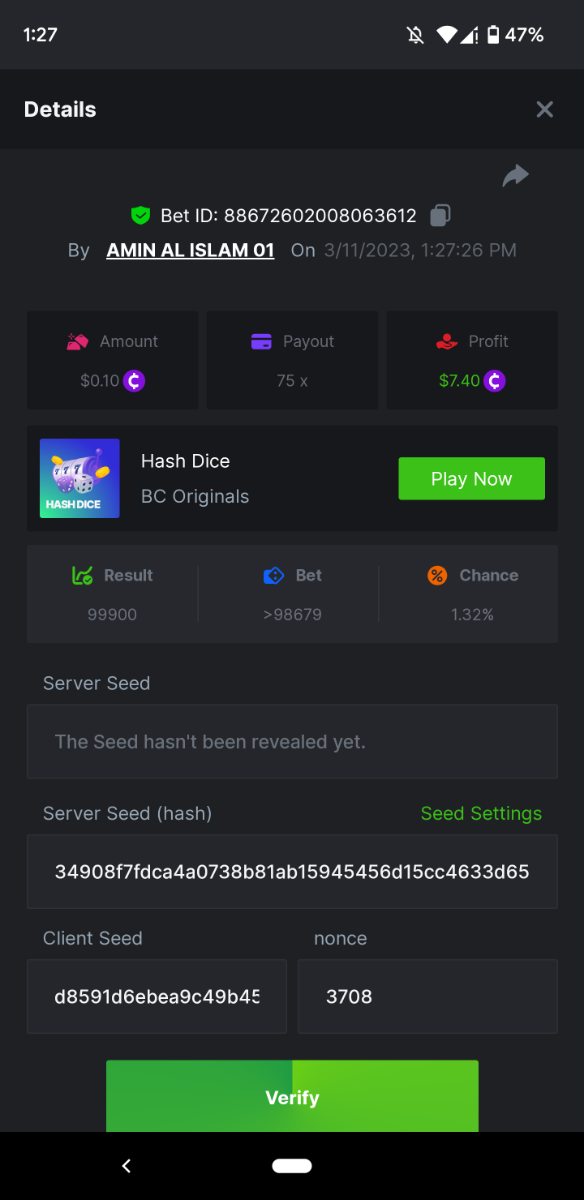
Task: Open the Hash Dice game thumbnail
Action: (x=80, y=478)
